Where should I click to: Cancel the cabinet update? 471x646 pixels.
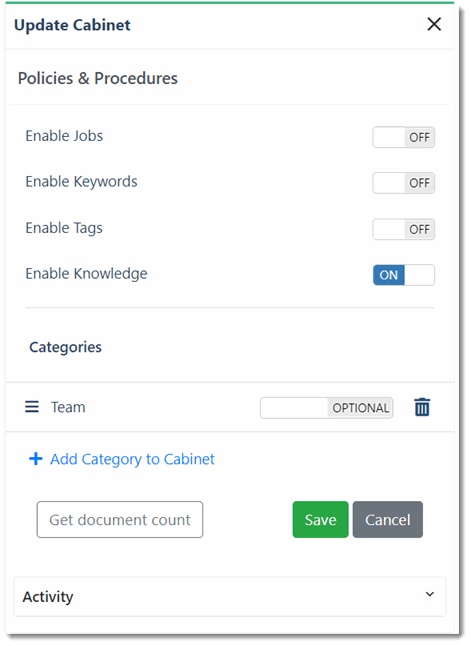point(387,520)
